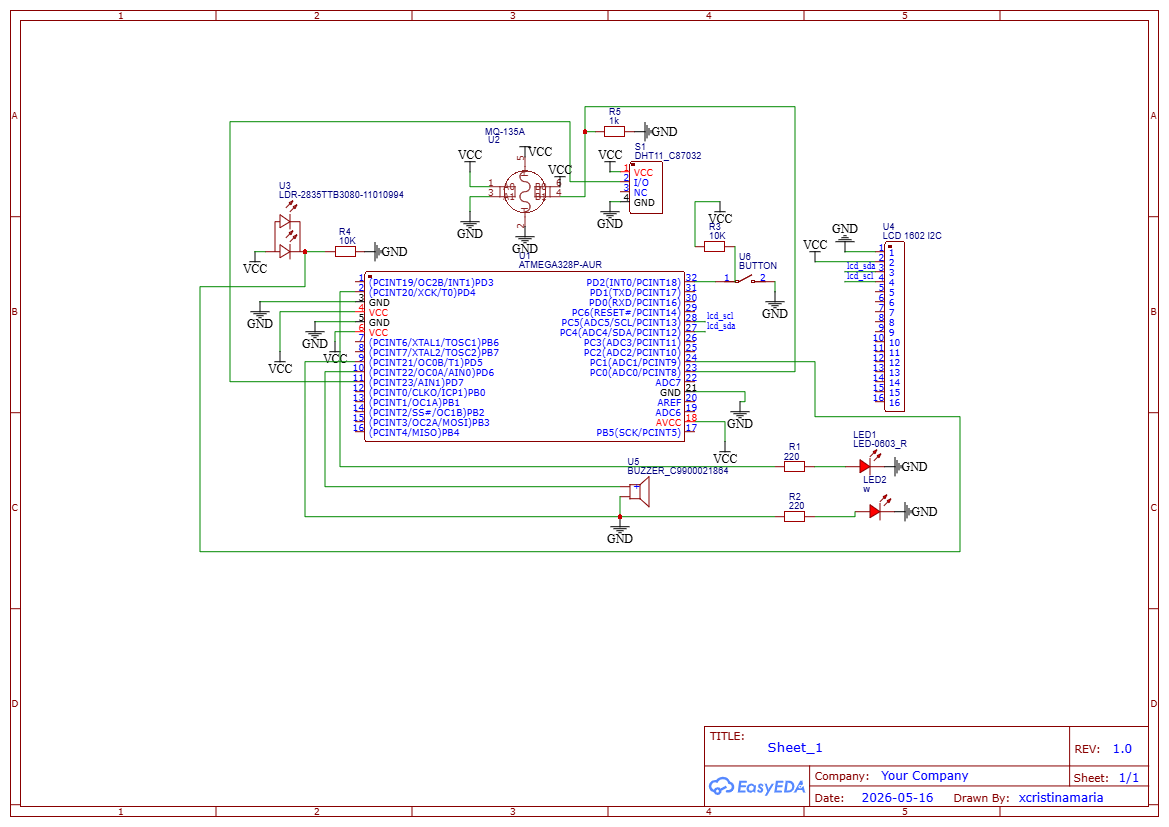Select the MQ-135A gas sensor symbol
The image size is (1169, 827).
524,192
